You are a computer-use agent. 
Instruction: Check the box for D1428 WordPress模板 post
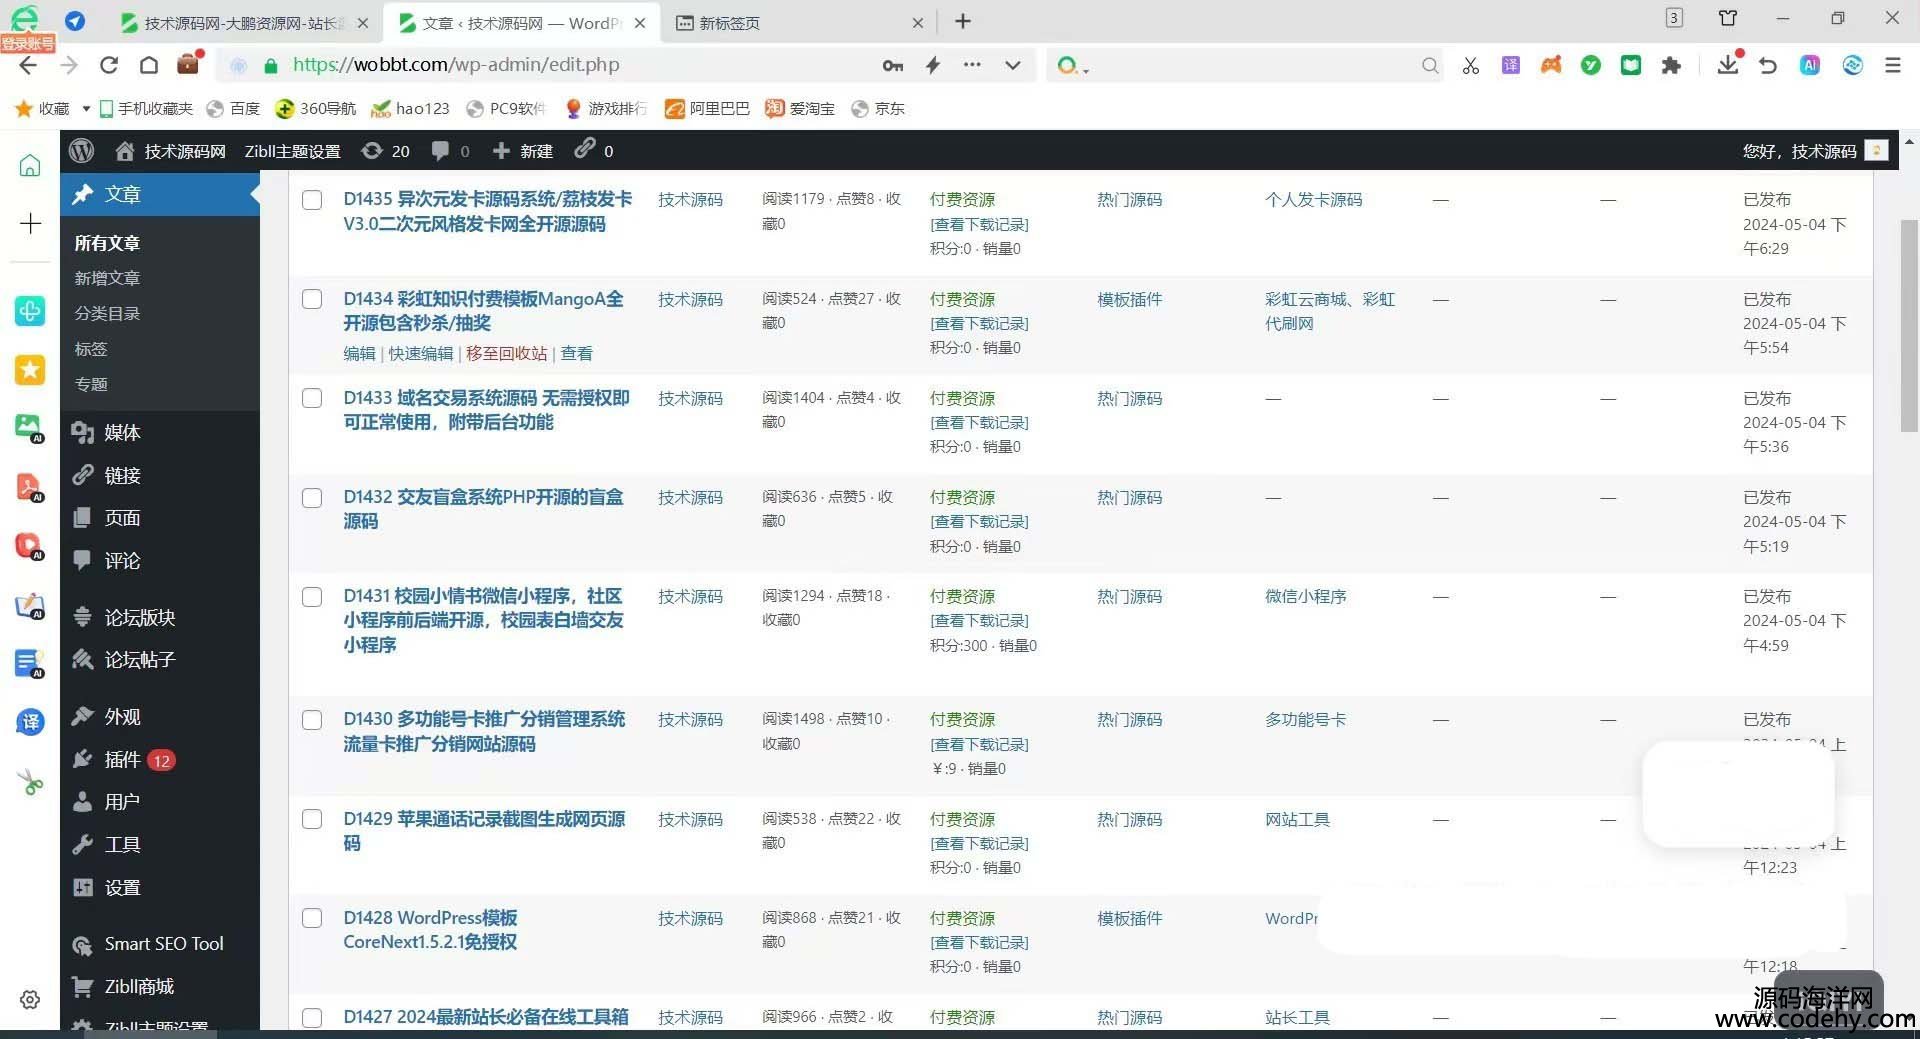click(312, 918)
